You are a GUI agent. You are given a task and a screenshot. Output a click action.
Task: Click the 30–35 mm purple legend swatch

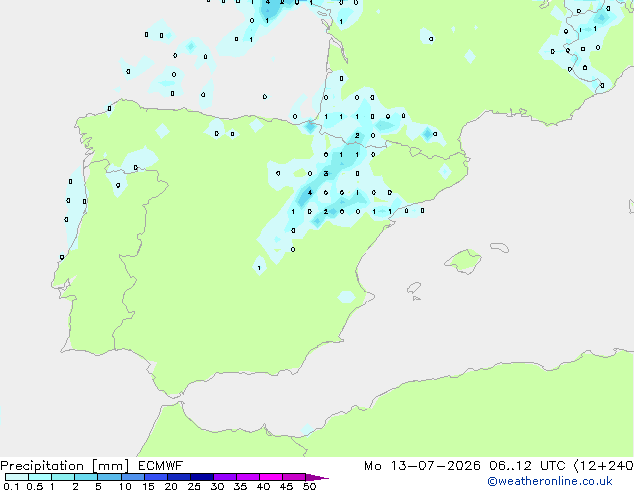pyautogui.click(x=225, y=477)
